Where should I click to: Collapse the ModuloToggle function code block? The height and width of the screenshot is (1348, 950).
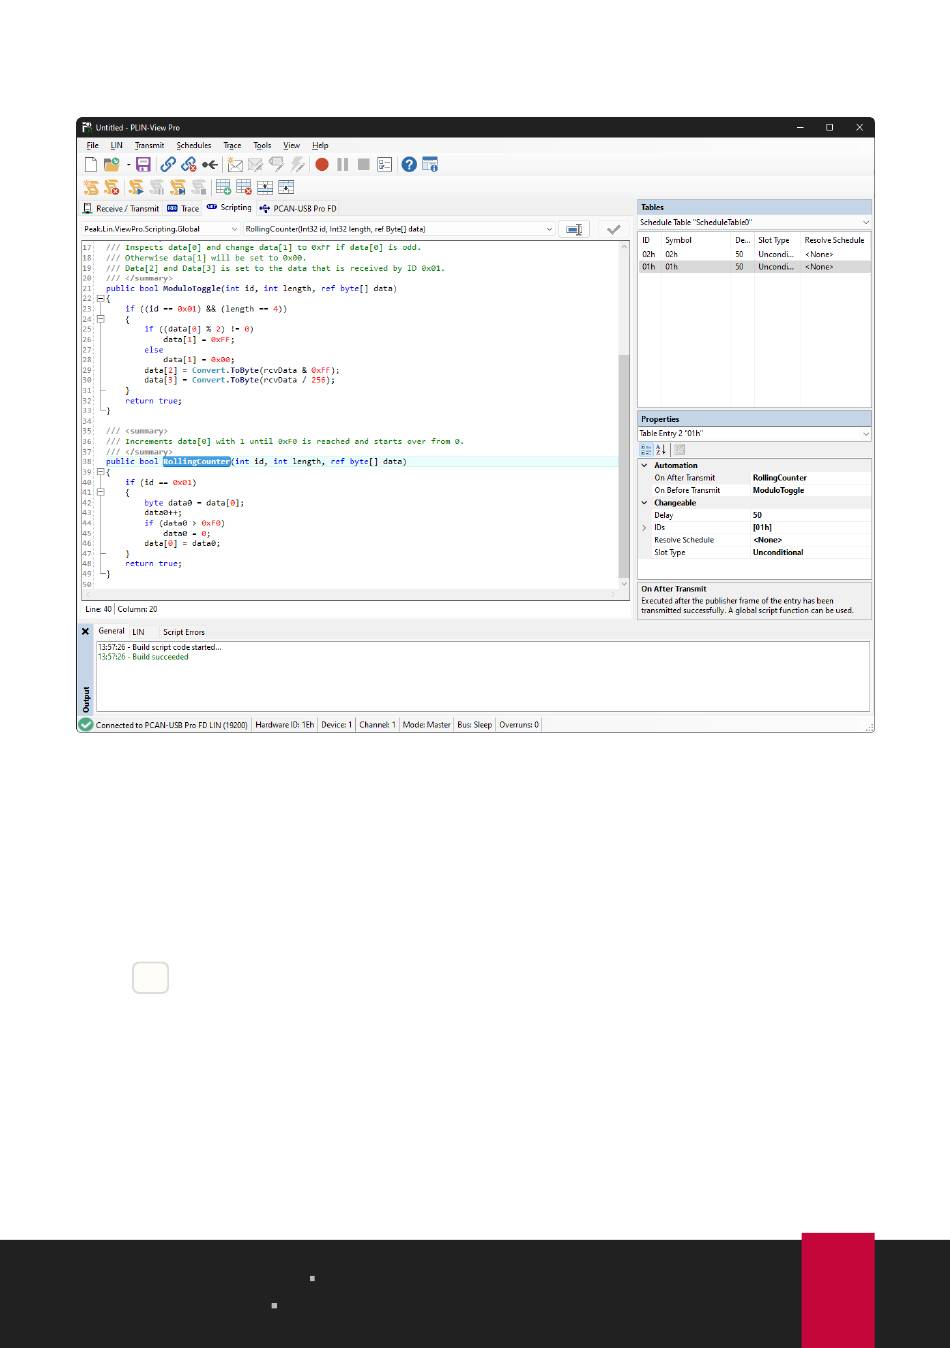click(x=100, y=299)
